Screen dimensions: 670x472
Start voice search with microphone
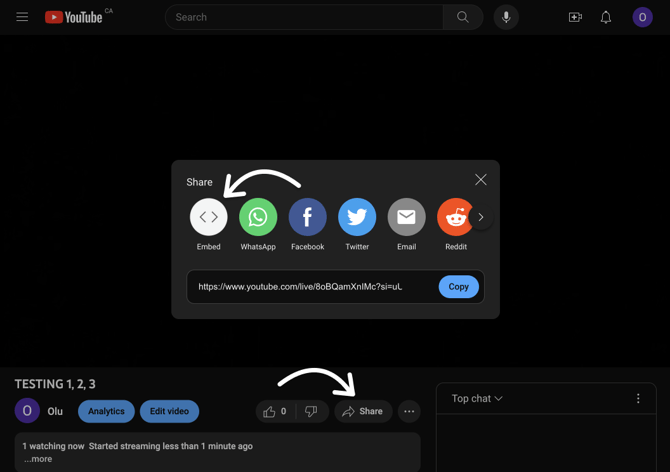click(x=506, y=17)
